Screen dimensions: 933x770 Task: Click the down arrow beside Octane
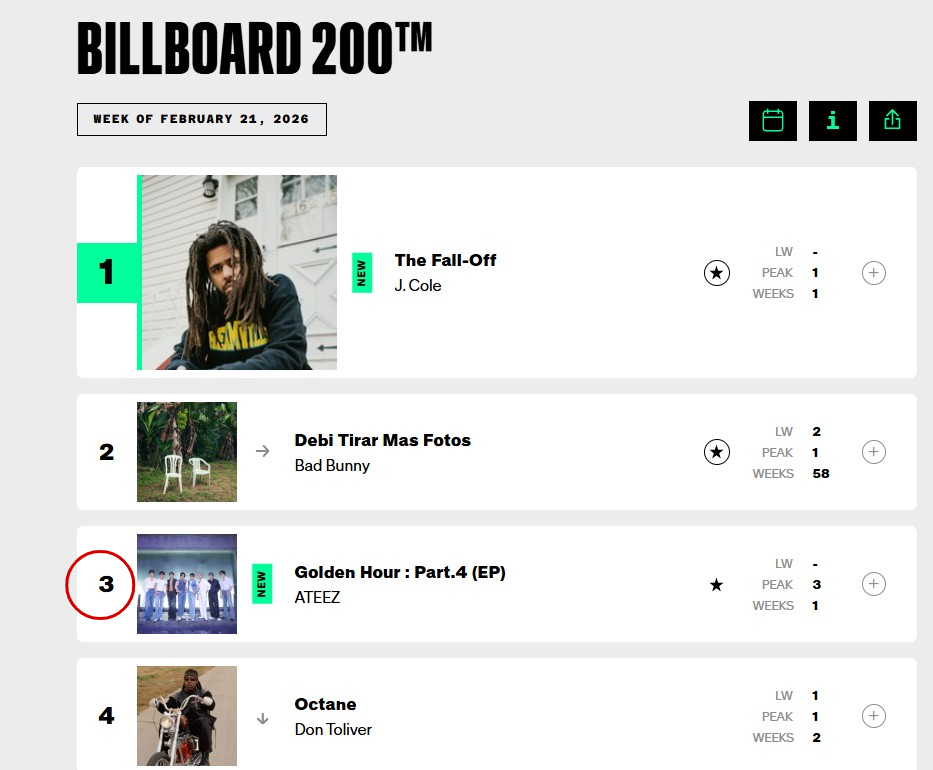coord(263,717)
